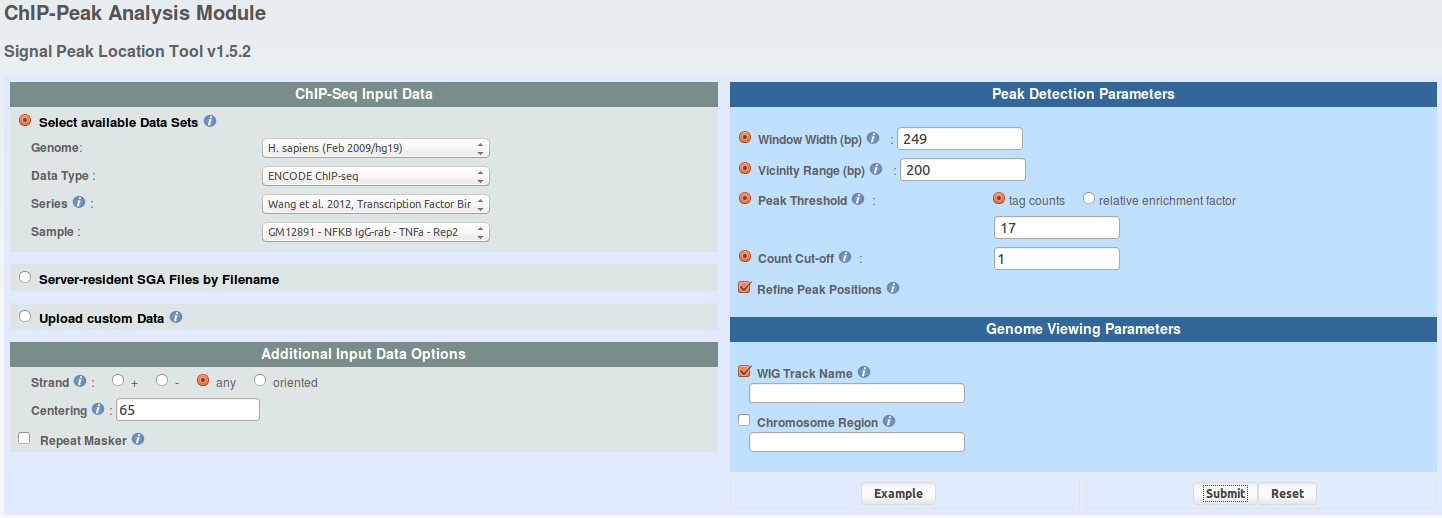Screen dimensions: 1442x518
Task: Click info icon next to Window Width
Action: point(873,139)
